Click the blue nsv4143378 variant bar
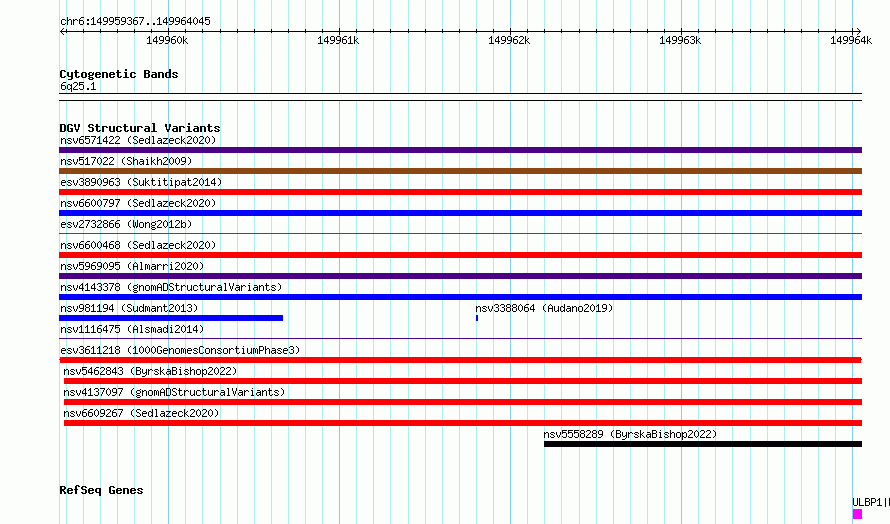 point(460,297)
